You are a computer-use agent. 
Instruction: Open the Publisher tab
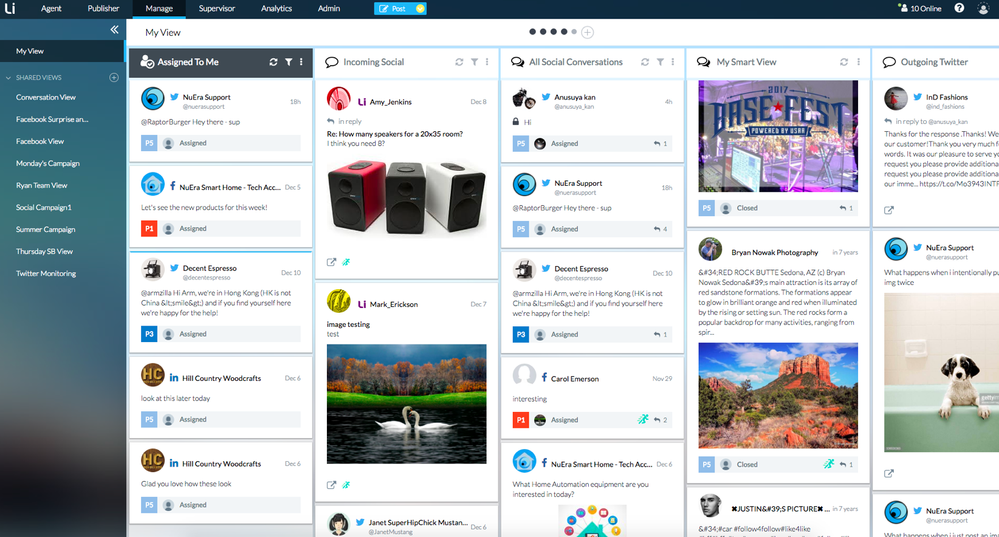[x=103, y=8]
